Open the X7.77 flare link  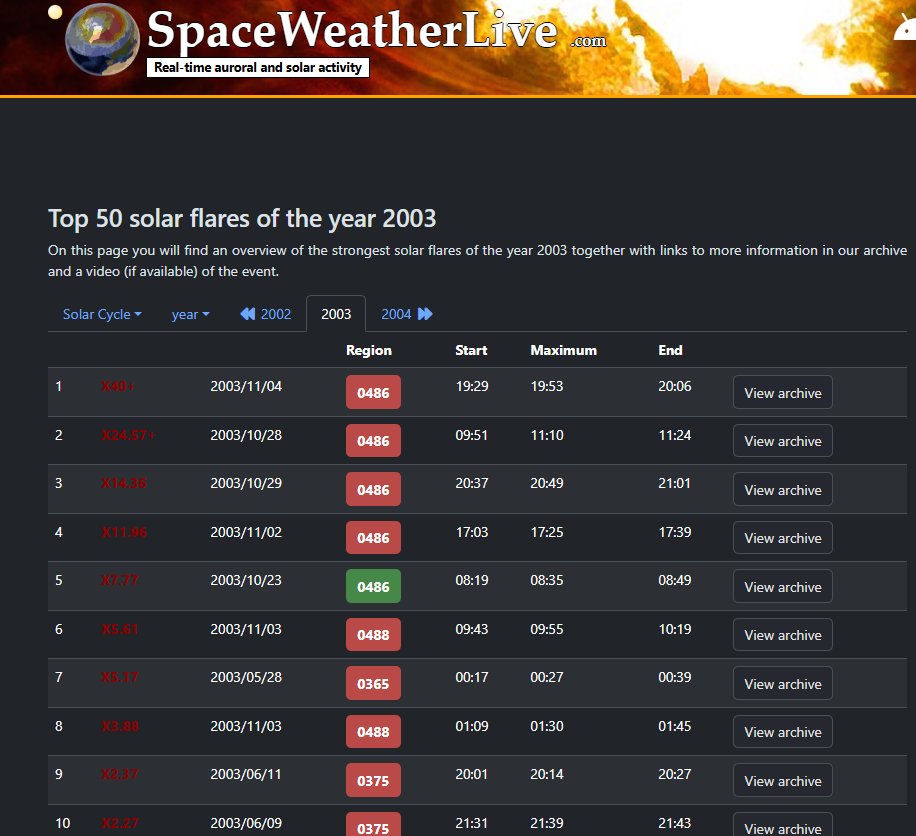pyautogui.click(x=120, y=580)
